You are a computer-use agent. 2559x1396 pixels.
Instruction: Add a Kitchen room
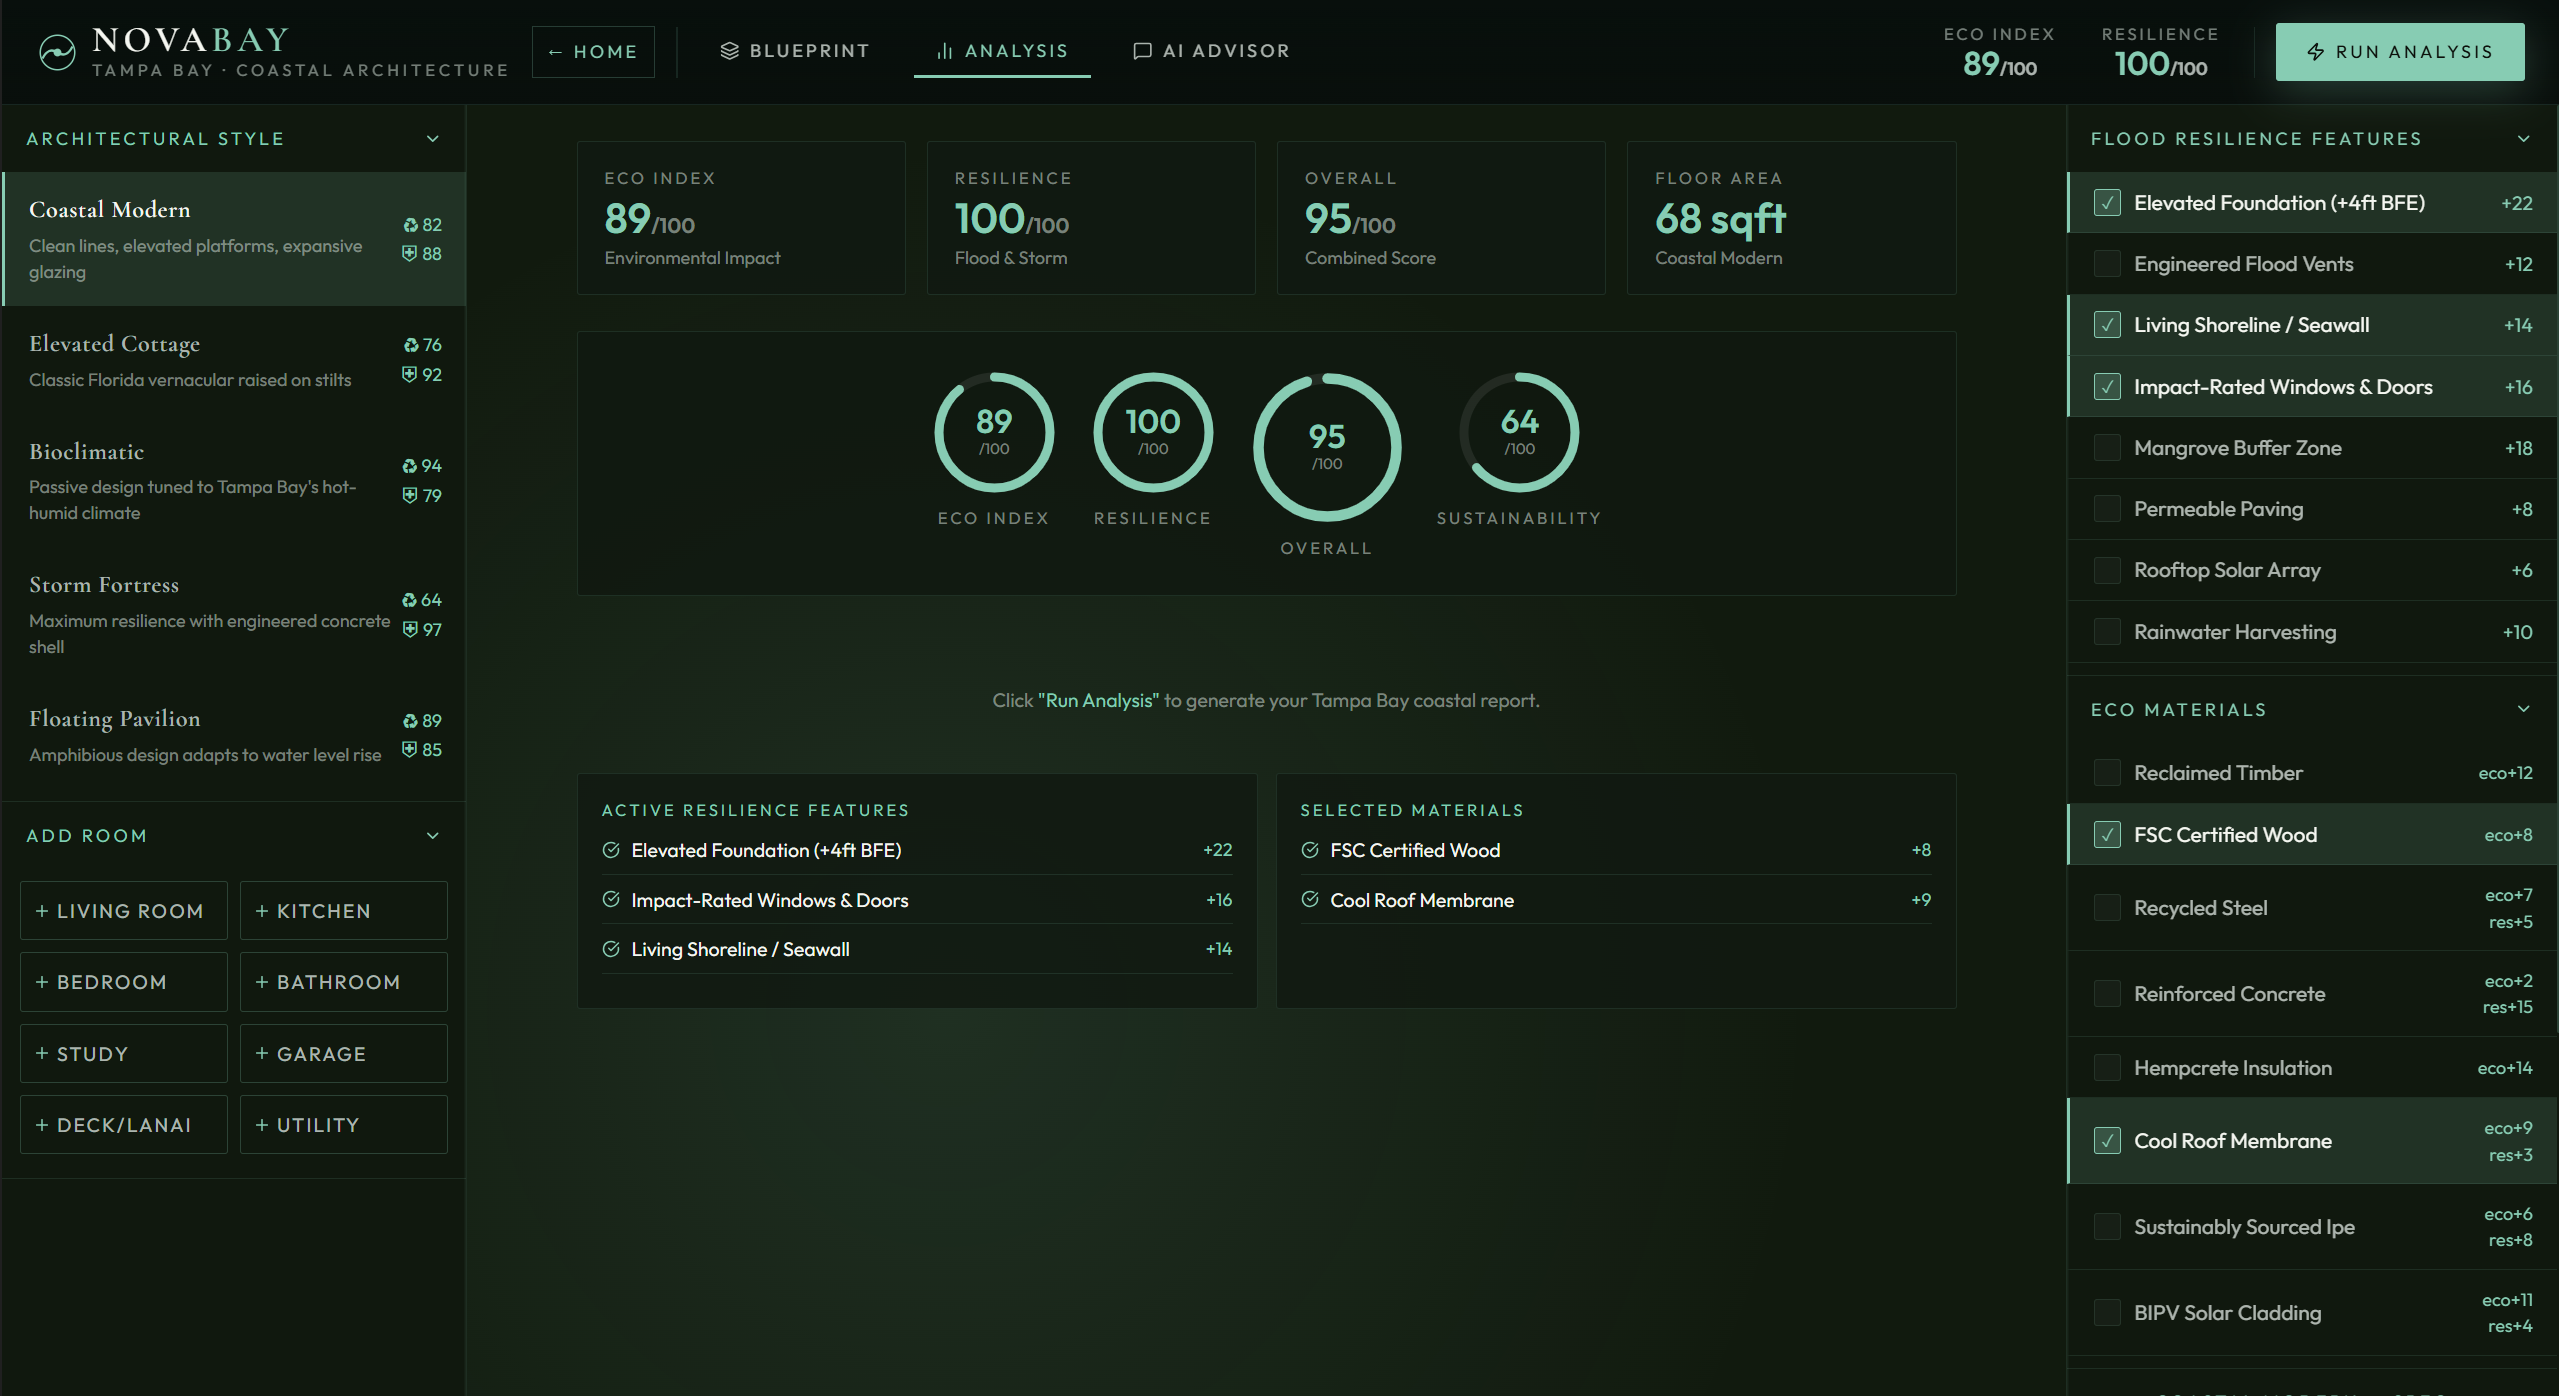pyautogui.click(x=343, y=911)
